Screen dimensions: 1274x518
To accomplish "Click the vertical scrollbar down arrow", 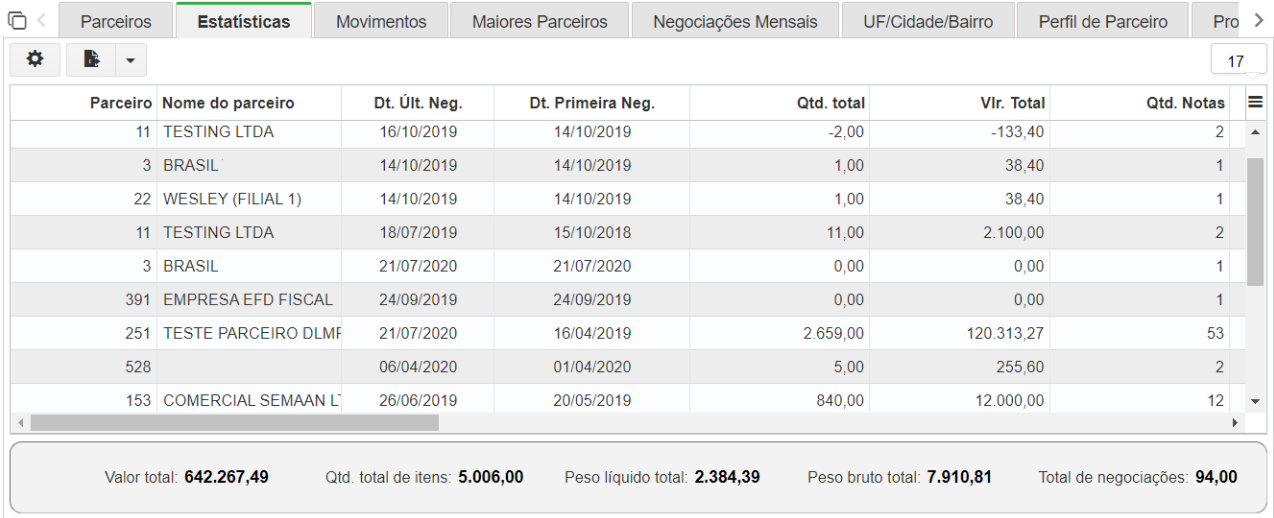I will click(1256, 401).
